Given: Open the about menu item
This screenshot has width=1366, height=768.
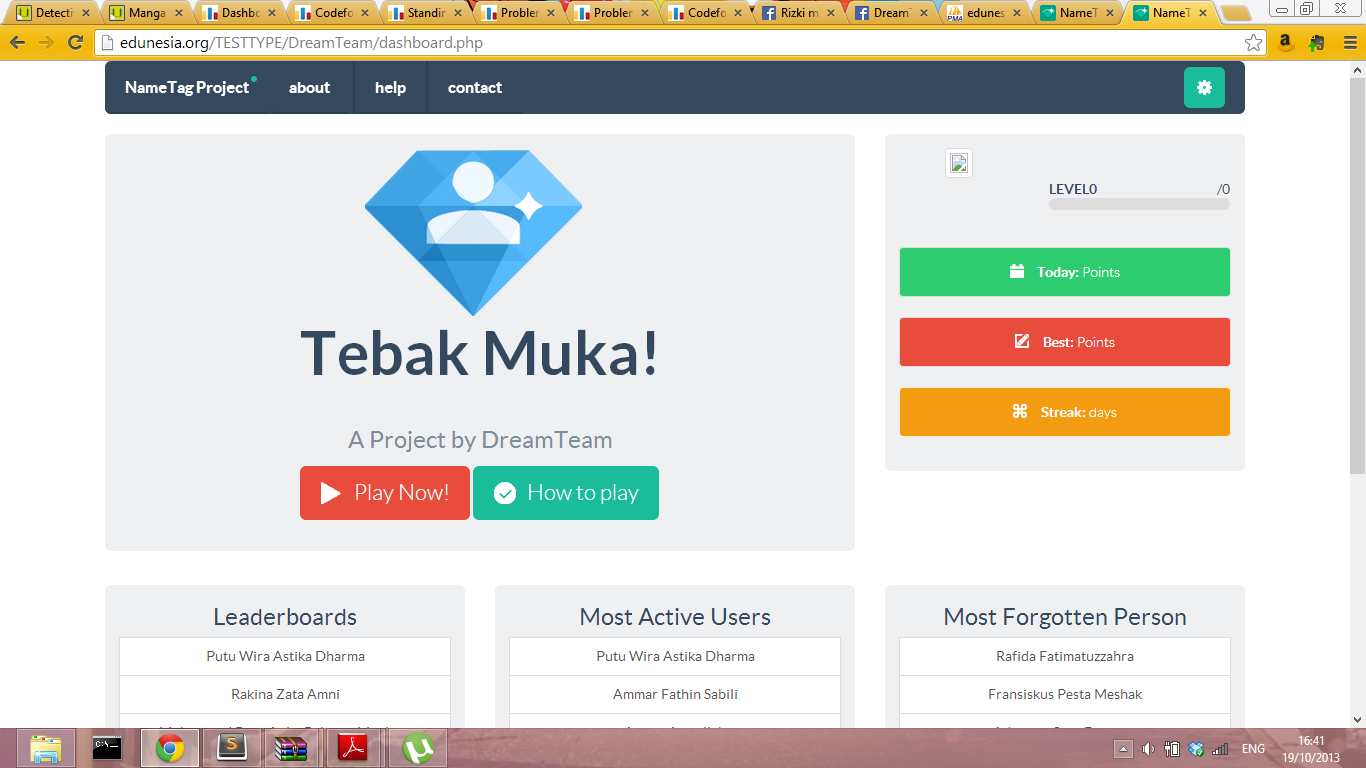Looking at the screenshot, I should (309, 88).
